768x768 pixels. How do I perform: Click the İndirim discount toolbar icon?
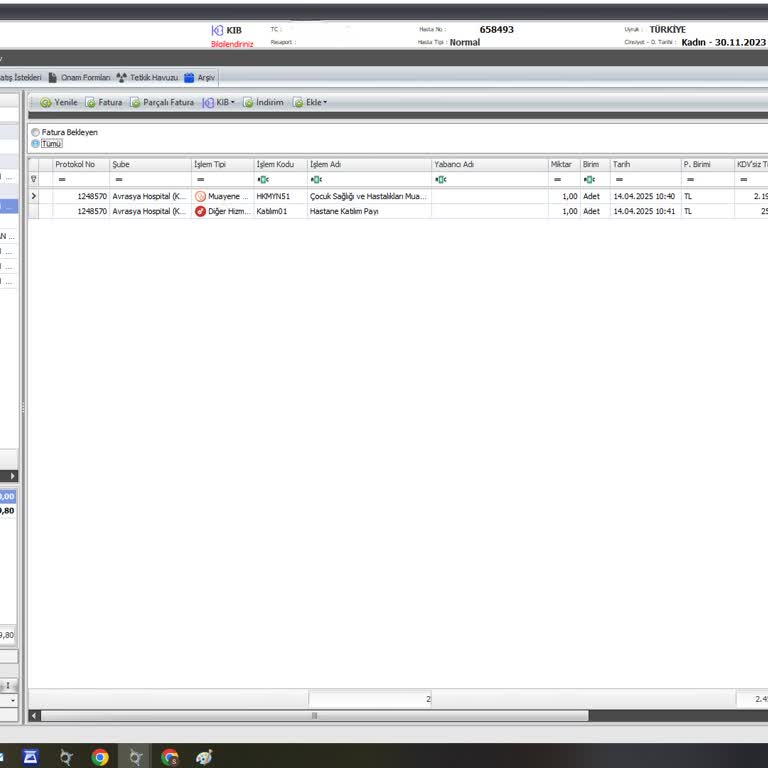click(x=249, y=102)
